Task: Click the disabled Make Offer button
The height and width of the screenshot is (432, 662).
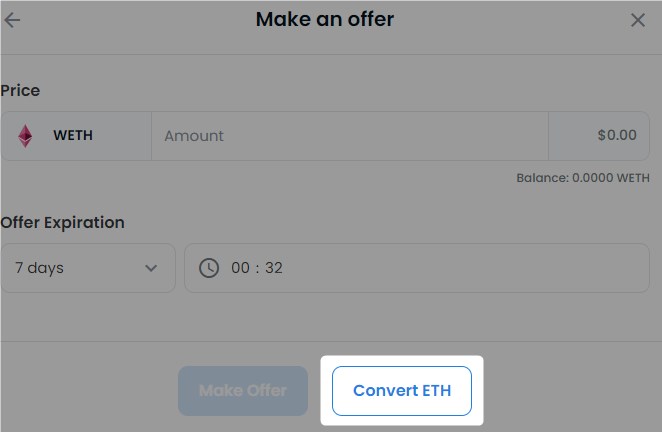Action: tap(243, 391)
